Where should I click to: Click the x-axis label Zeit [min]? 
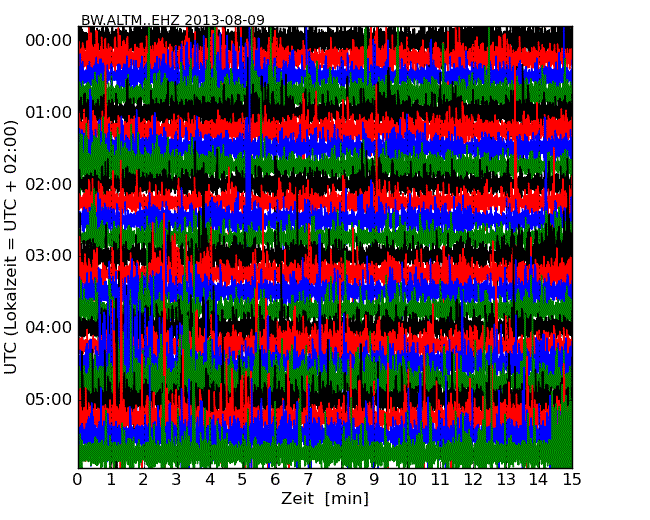click(x=325, y=498)
